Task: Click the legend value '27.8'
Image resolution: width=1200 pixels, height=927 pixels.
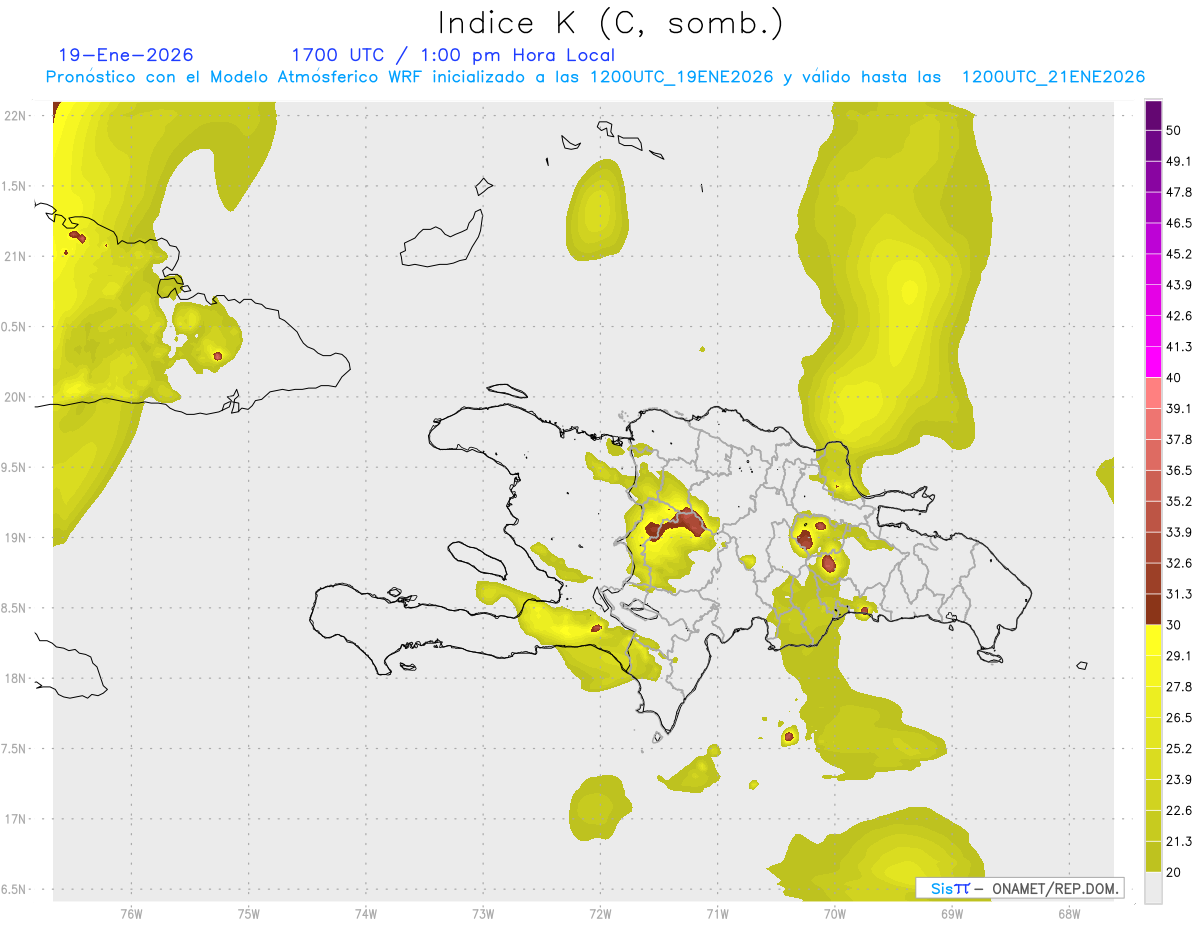Action: 1179,686
